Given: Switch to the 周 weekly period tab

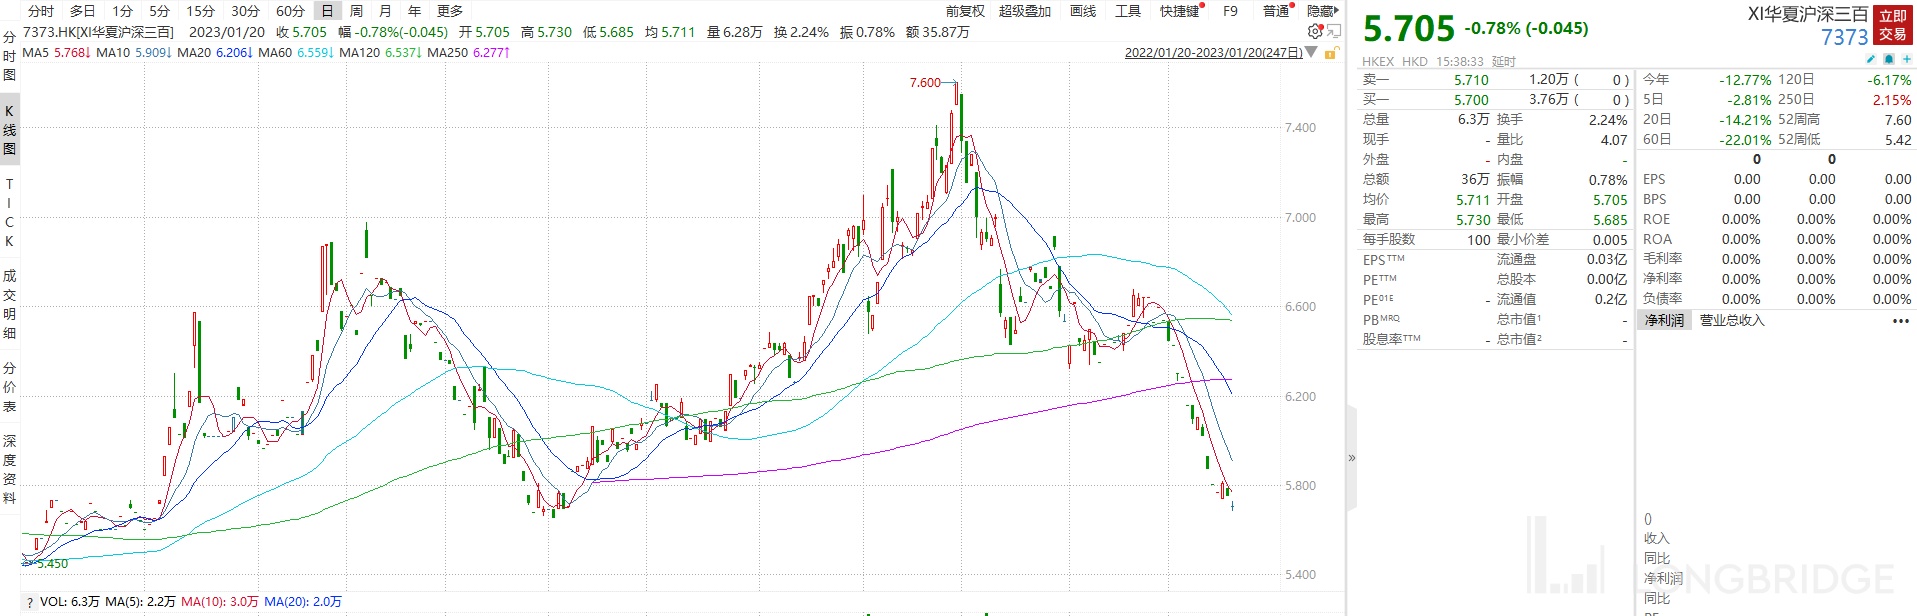Looking at the screenshot, I should click(356, 11).
